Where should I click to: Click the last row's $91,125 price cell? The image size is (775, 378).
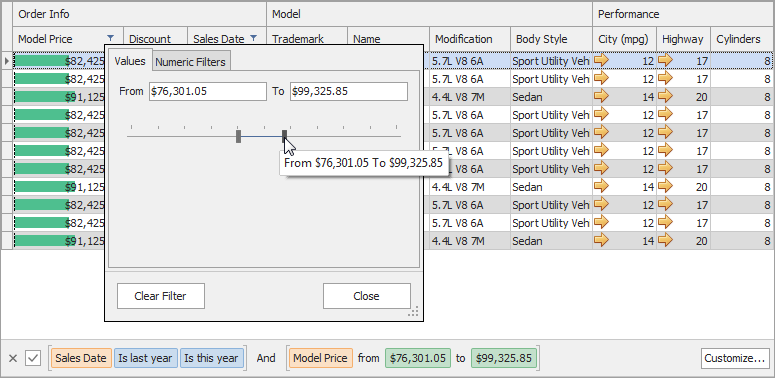click(x=59, y=241)
